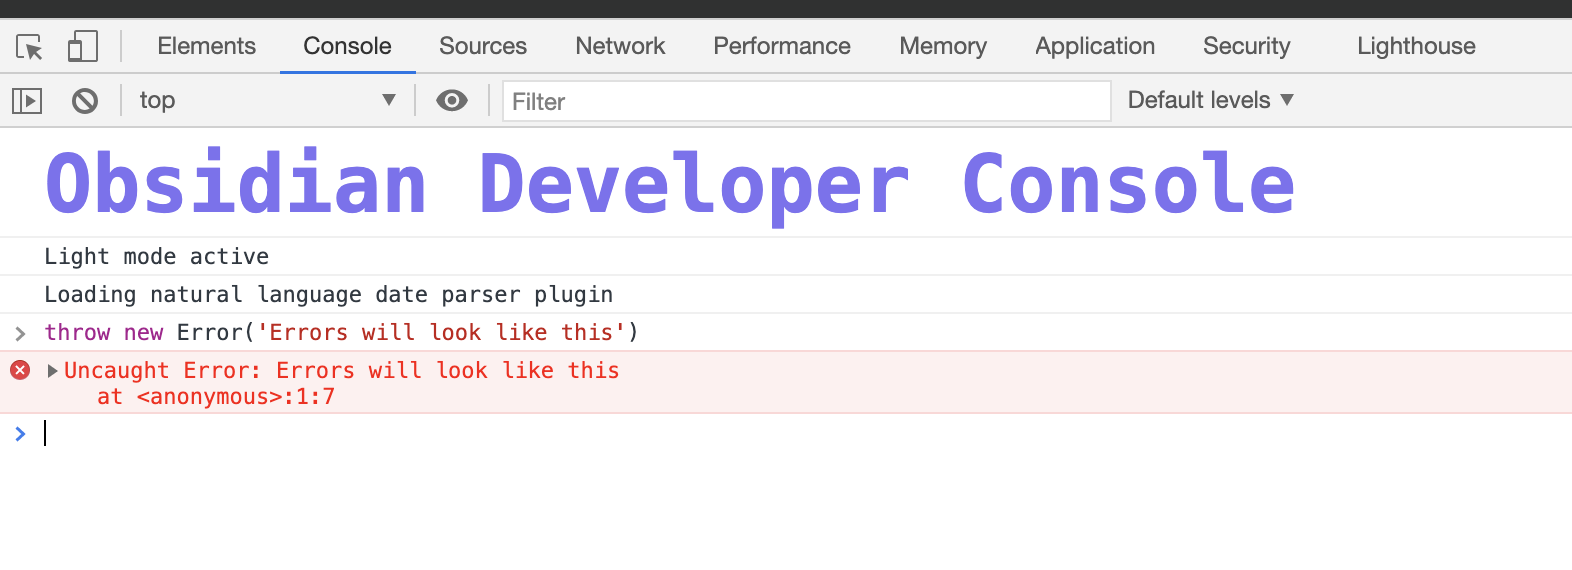Toggle the device toolbar icon
The image size is (1572, 570).
coord(82,47)
